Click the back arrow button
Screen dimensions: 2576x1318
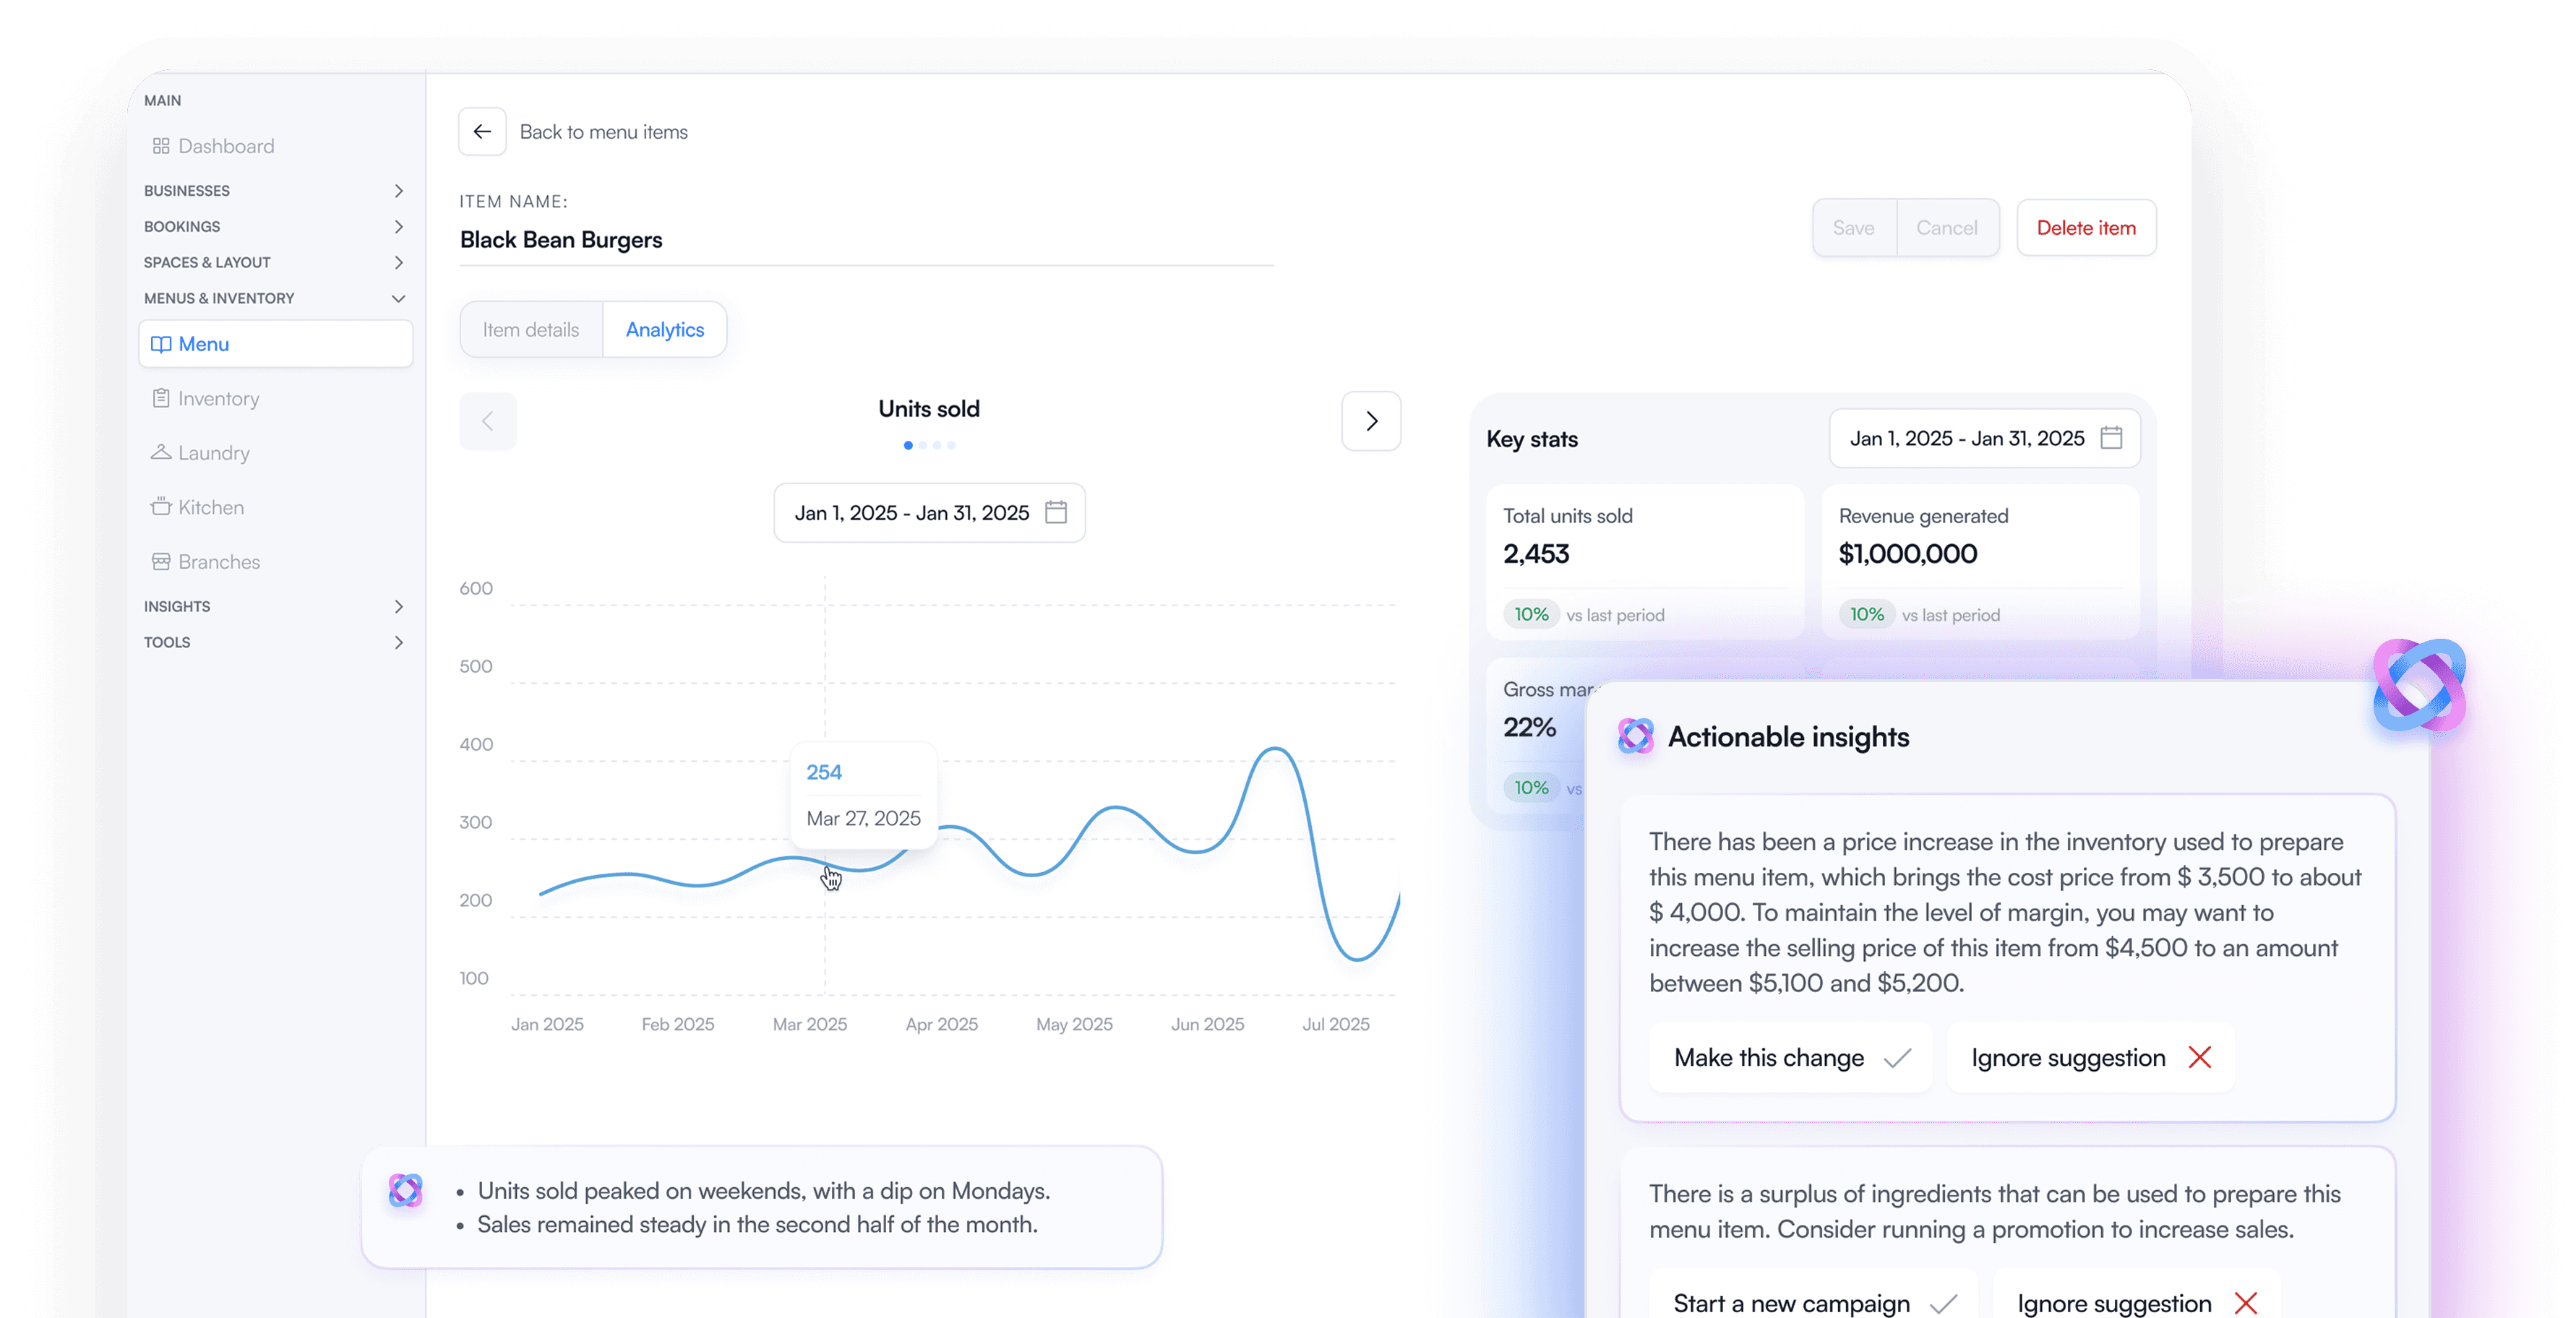pyautogui.click(x=482, y=132)
